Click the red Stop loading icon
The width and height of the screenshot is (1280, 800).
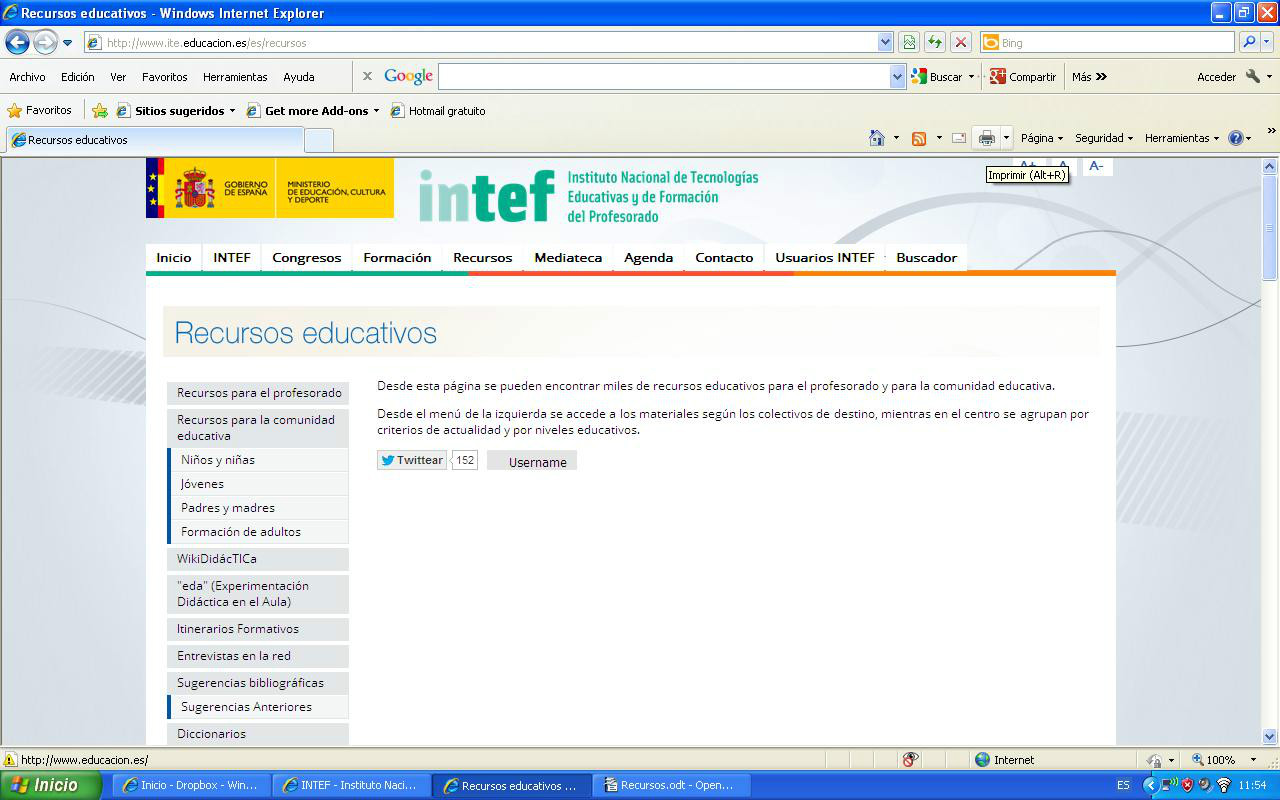(961, 42)
